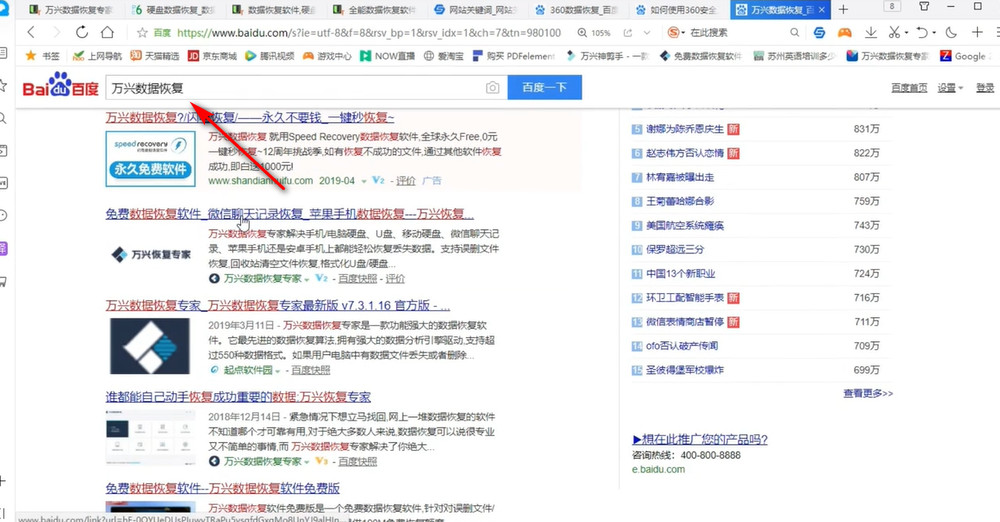1000x522 pixels.
Task: Open the 腾讯视频 bookmark
Action: click(x=269, y=56)
